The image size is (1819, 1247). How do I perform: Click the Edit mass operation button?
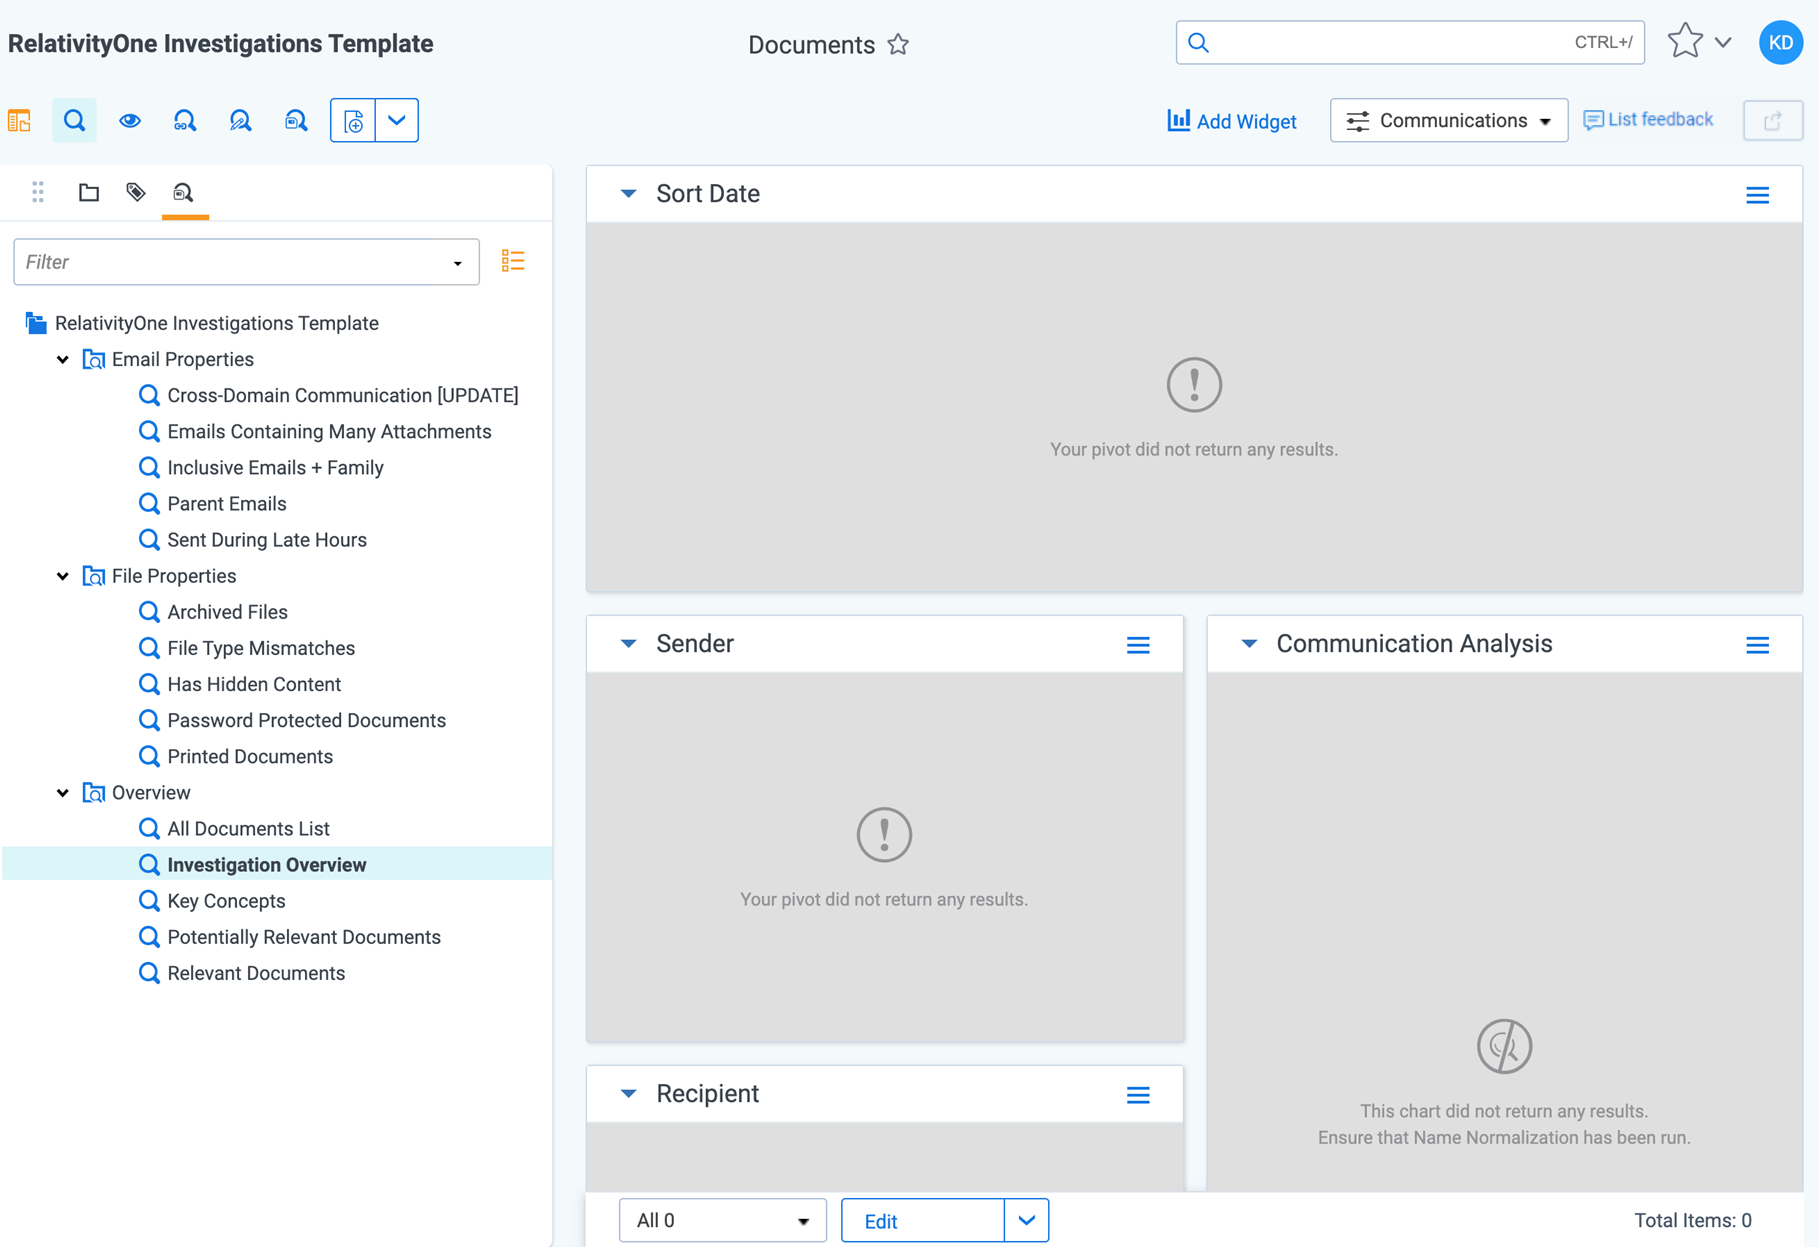(923, 1220)
